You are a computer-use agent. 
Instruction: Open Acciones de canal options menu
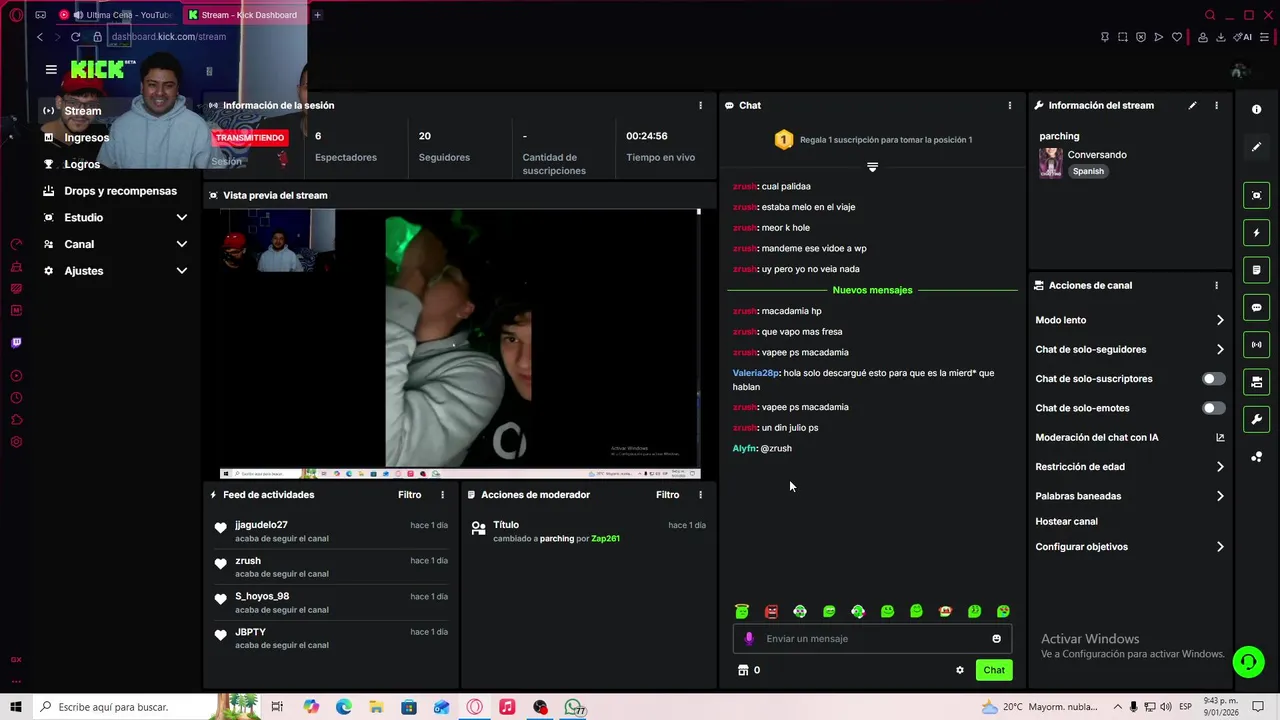[1216, 285]
